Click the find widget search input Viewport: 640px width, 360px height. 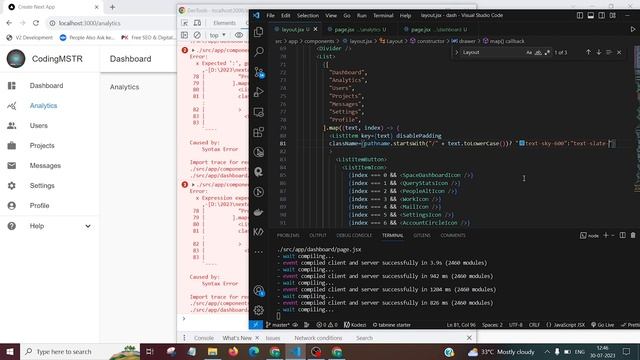(x=492, y=52)
